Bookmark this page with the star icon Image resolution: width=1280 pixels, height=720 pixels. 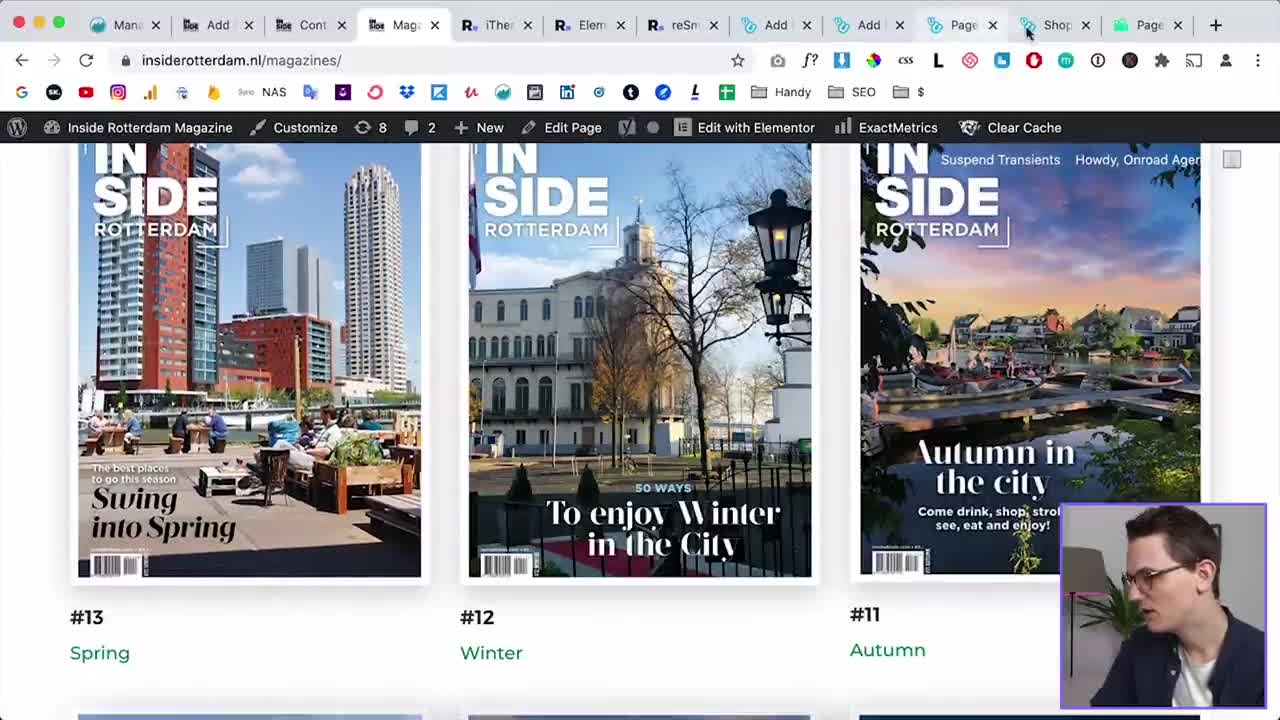point(738,60)
